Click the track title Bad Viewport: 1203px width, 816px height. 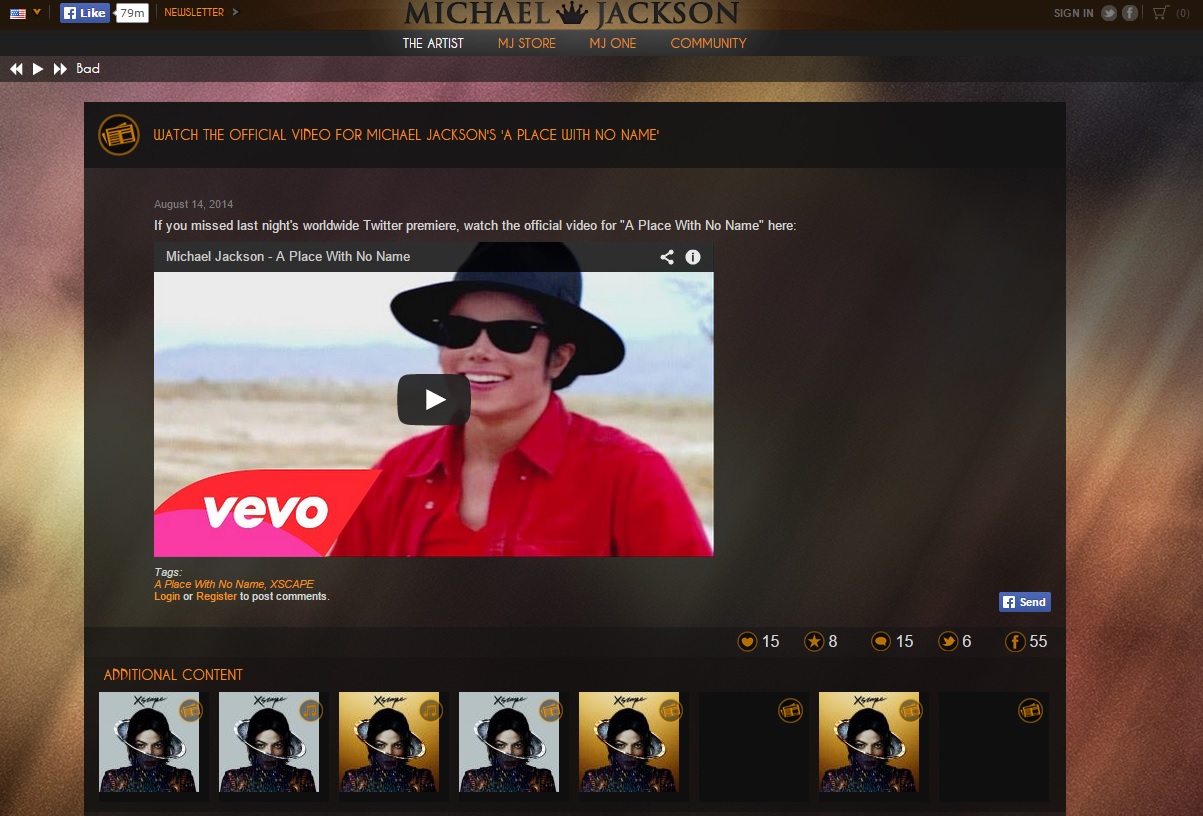(x=88, y=69)
